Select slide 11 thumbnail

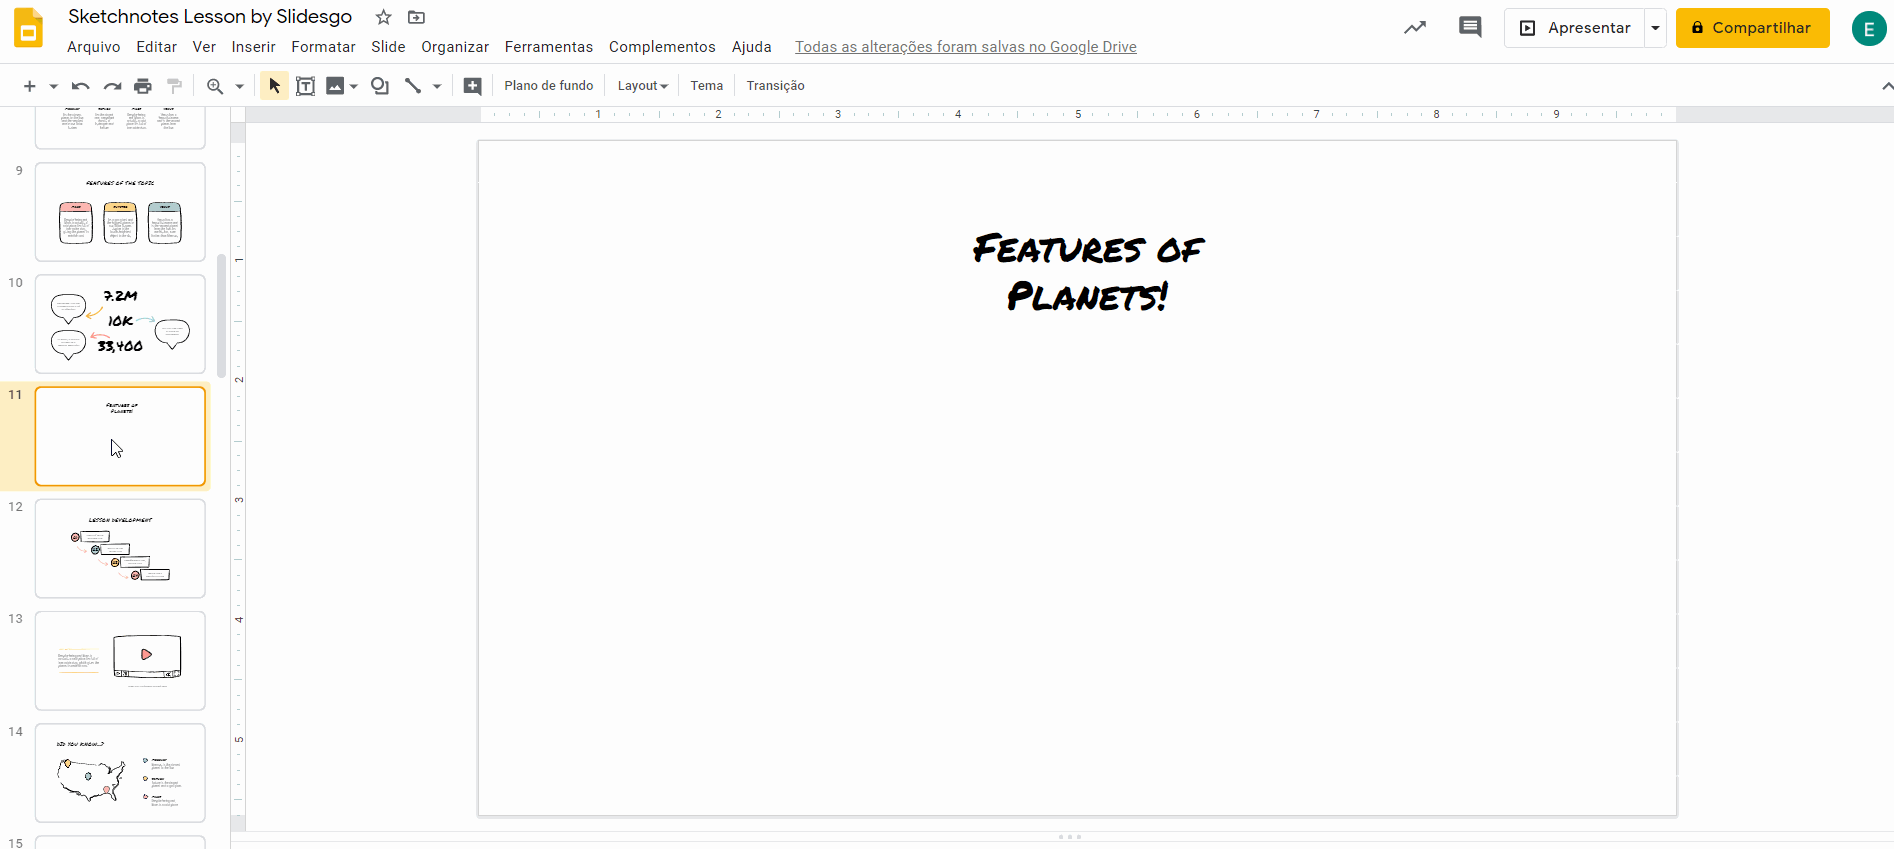pos(120,436)
